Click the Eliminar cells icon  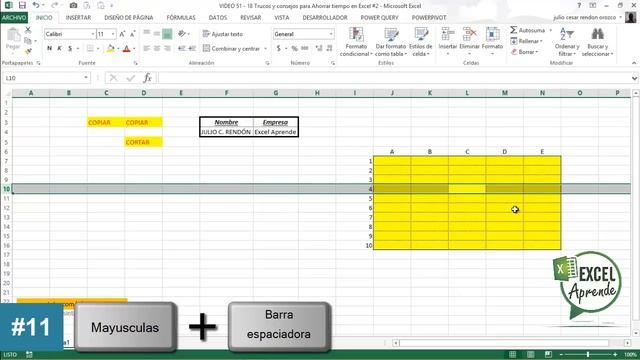pos(469,34)
